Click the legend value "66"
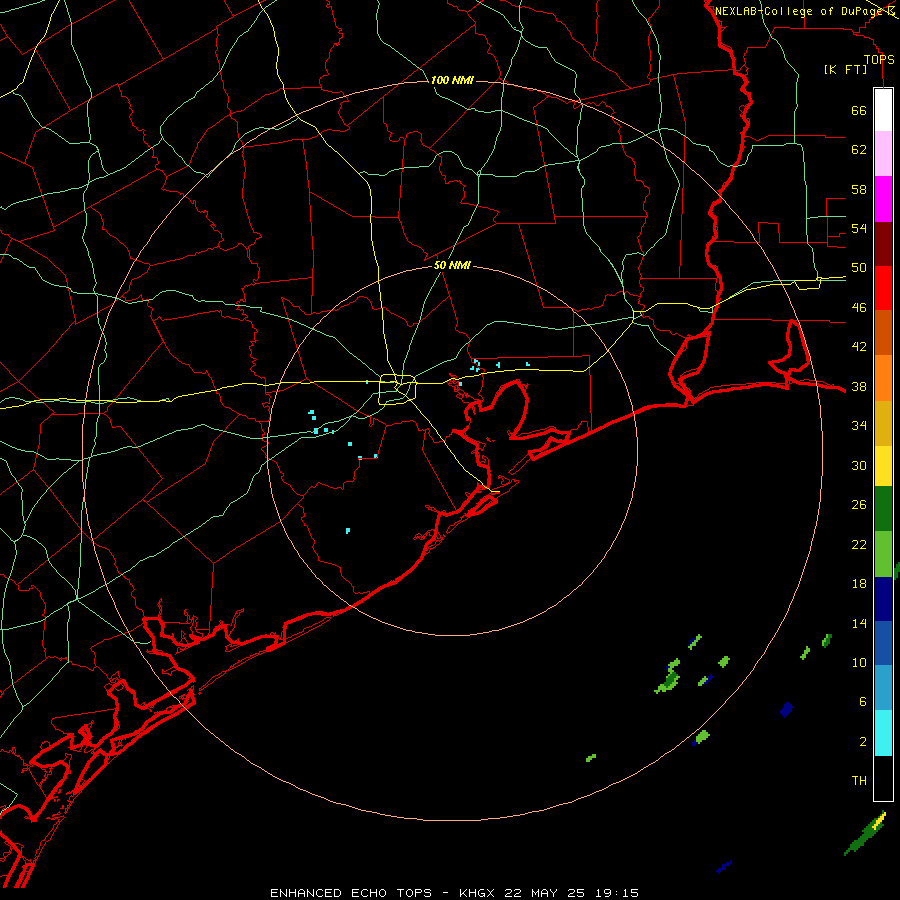 point(859,110)
